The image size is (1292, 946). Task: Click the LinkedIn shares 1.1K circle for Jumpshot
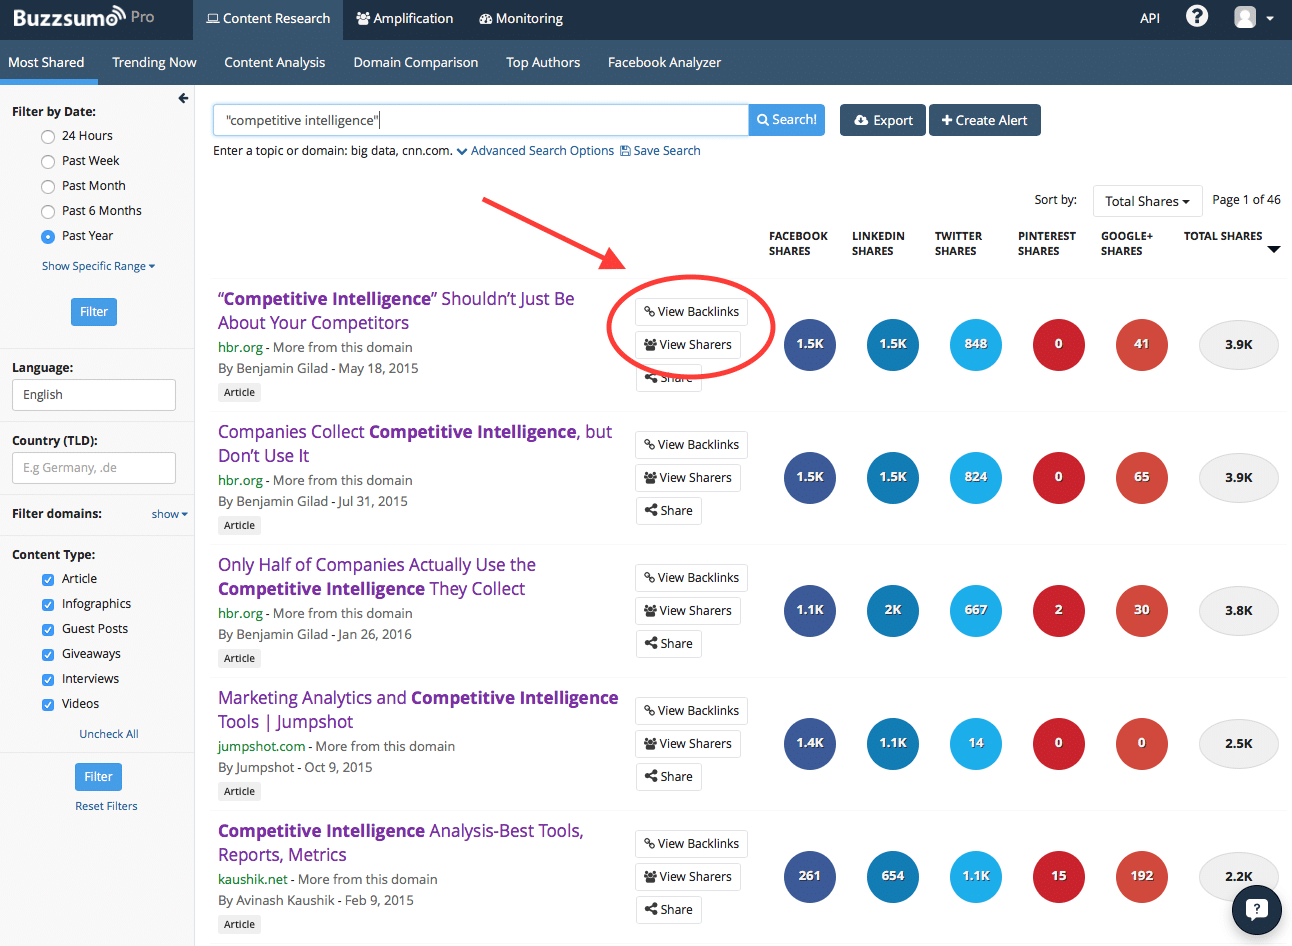(x=893, y=743)
